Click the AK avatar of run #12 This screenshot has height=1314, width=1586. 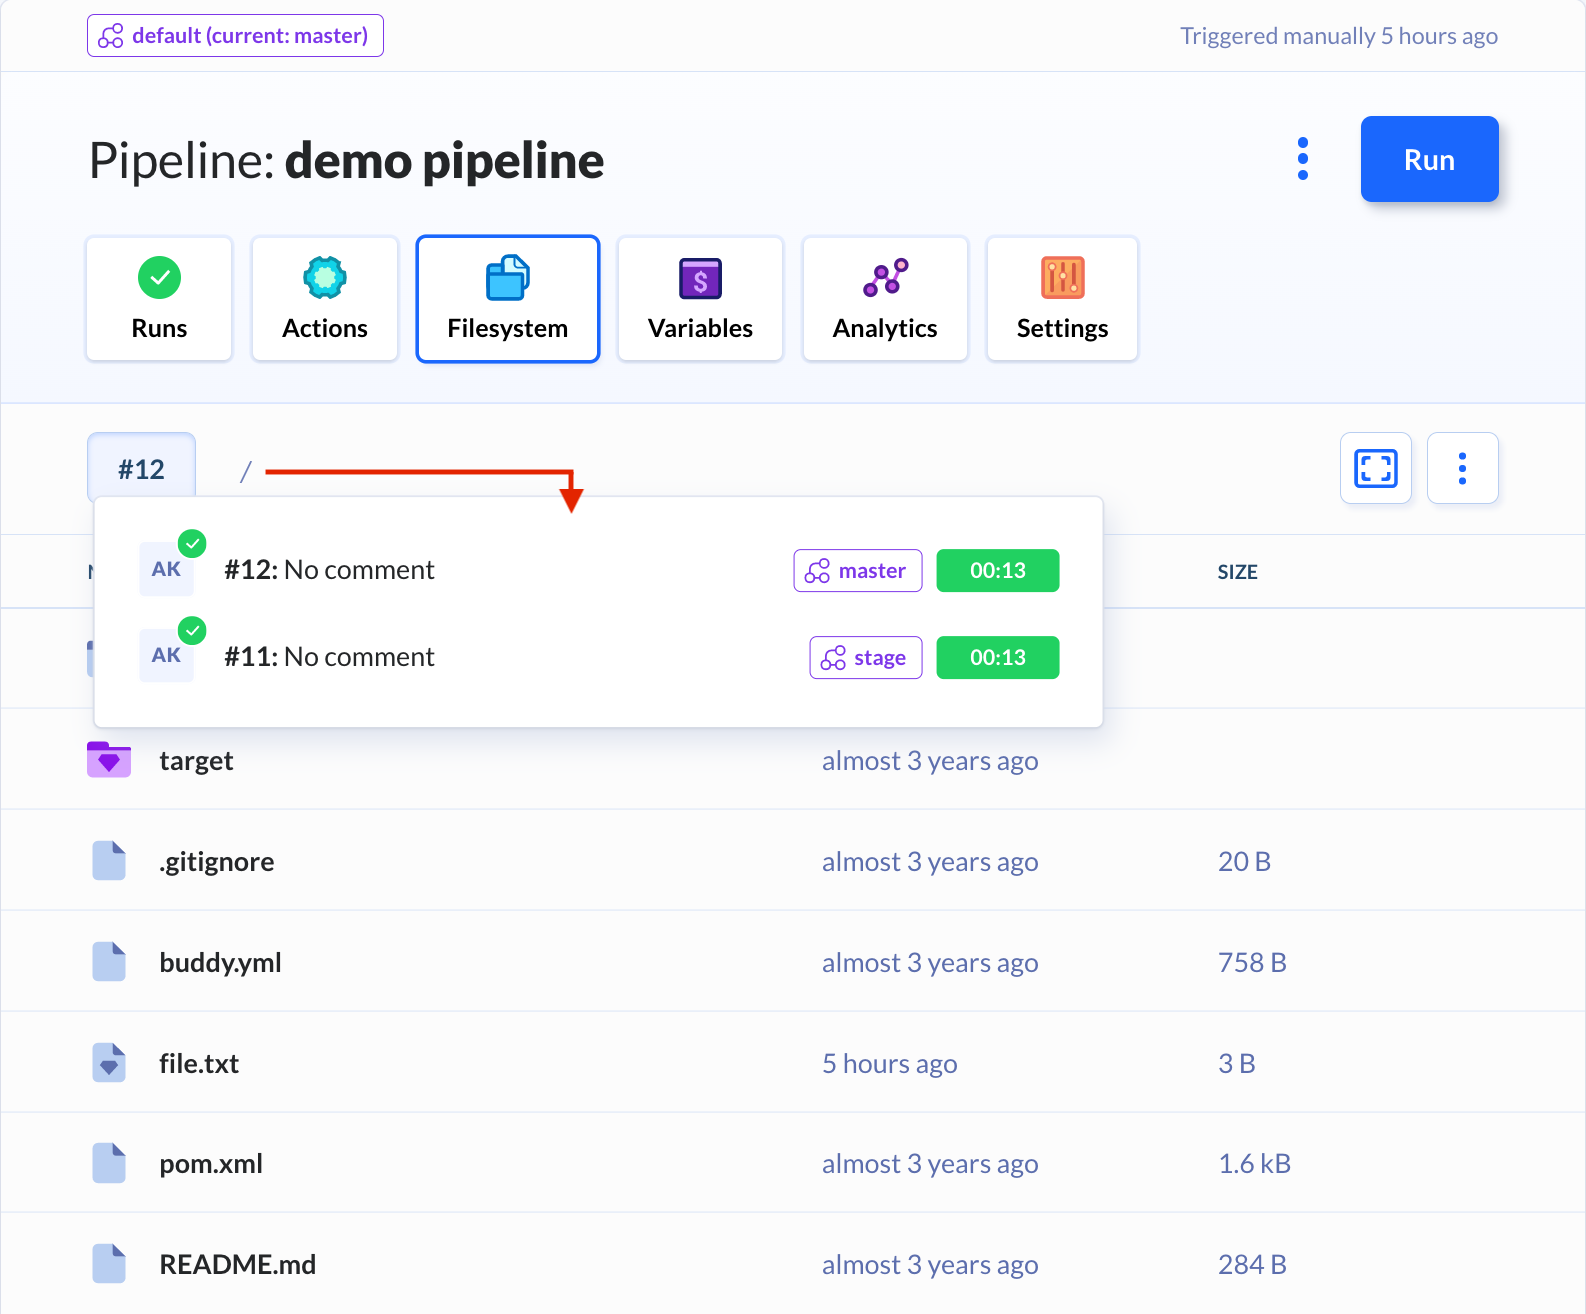[x=167, y=569]
